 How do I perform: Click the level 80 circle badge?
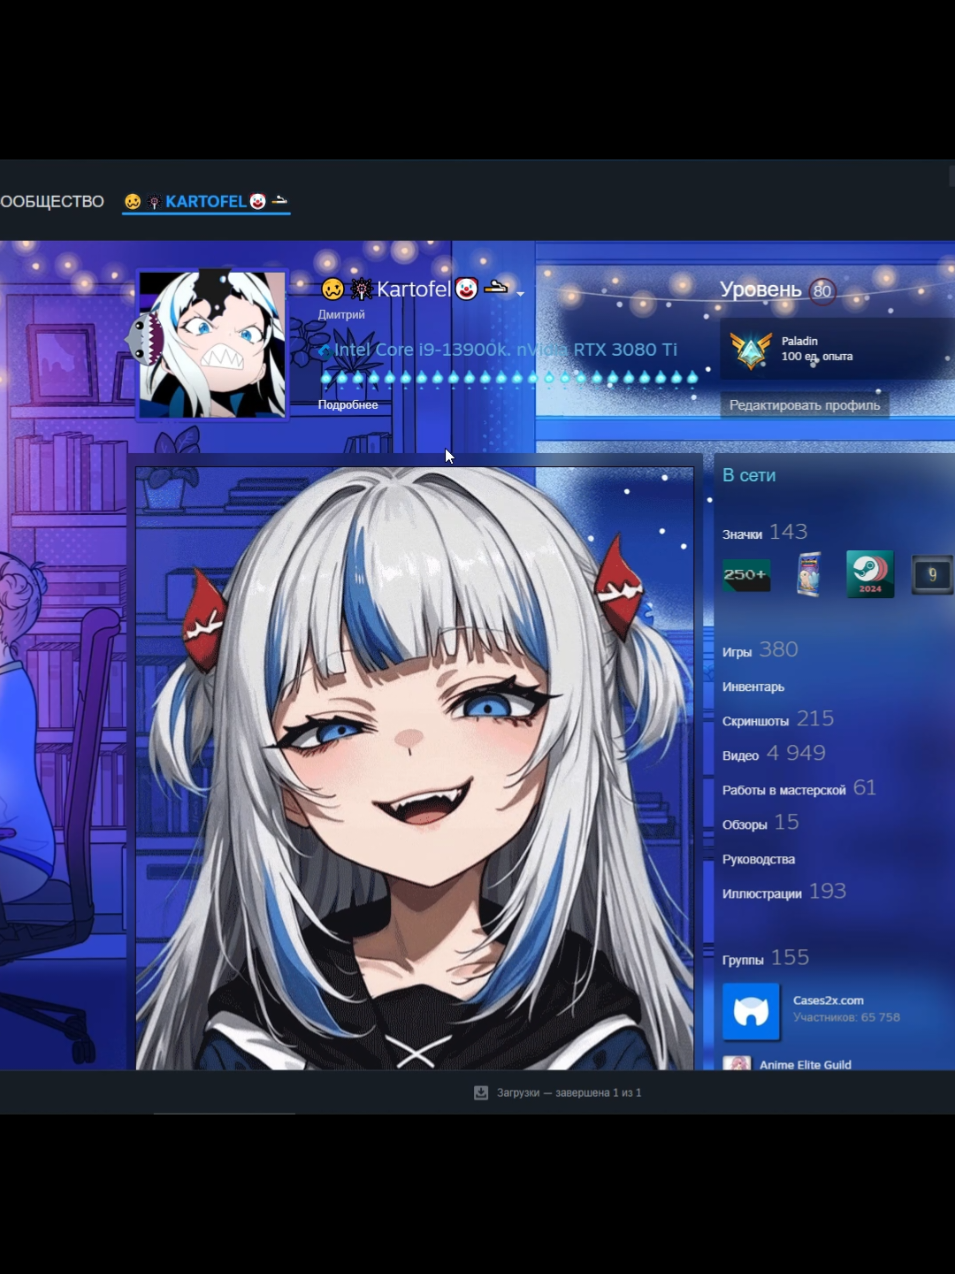[x=822, y=291]
